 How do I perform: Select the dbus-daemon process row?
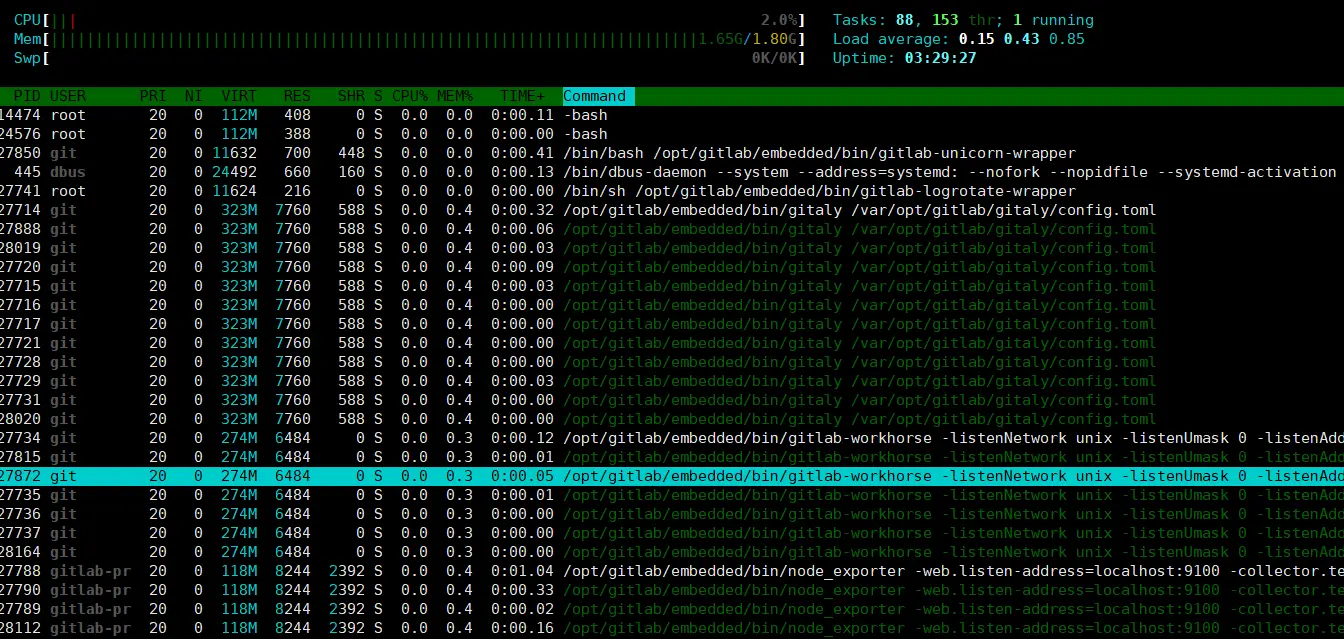(x=672, y=172)
